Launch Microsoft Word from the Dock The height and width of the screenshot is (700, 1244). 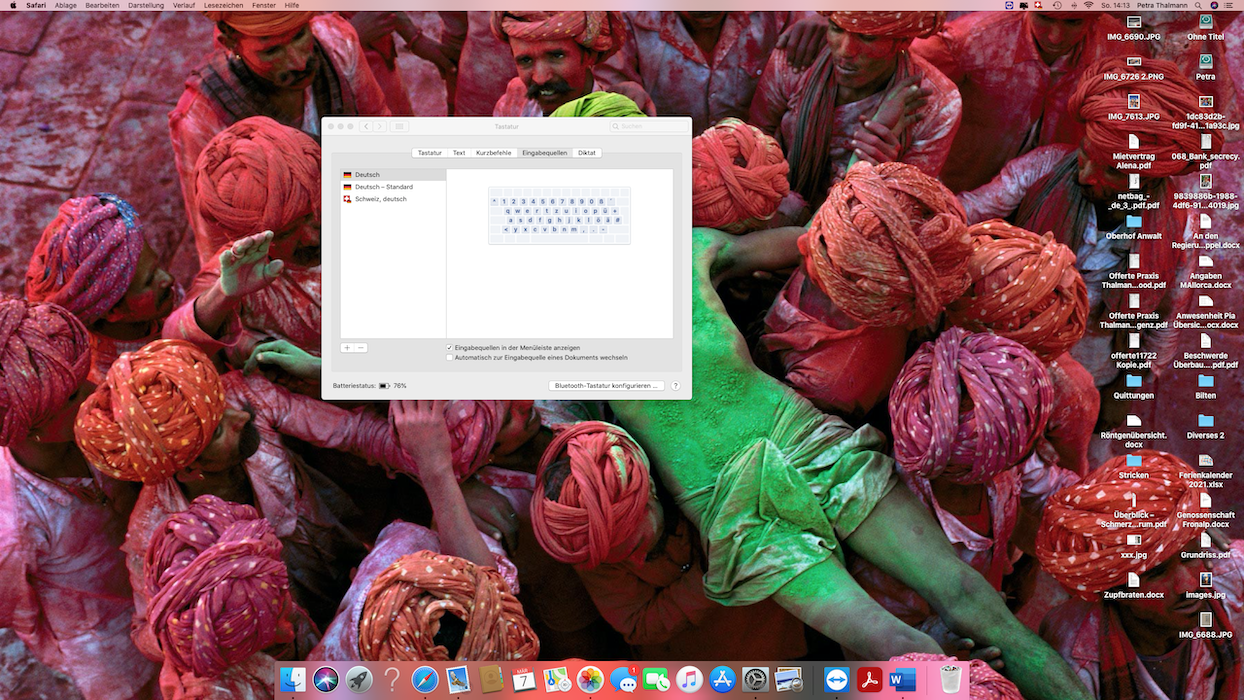pos(902,680)
